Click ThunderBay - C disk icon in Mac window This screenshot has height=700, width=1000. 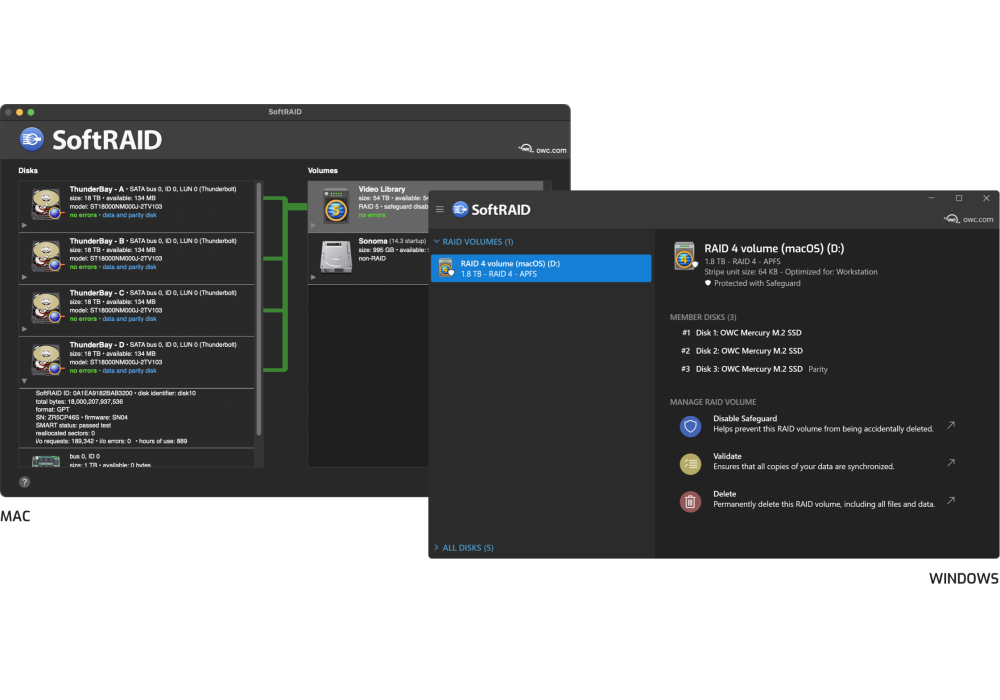click(47, 307)
